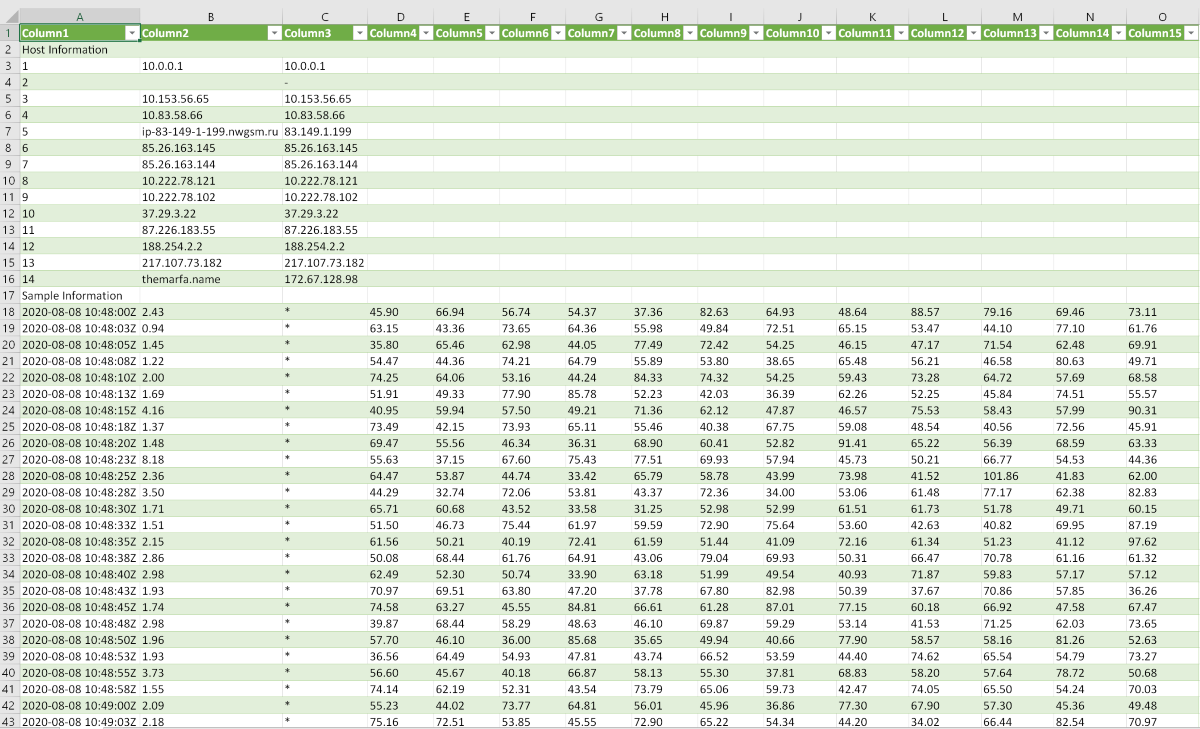
Task: Click the cell containing 172.67.128.98
Action: (325, 279)
